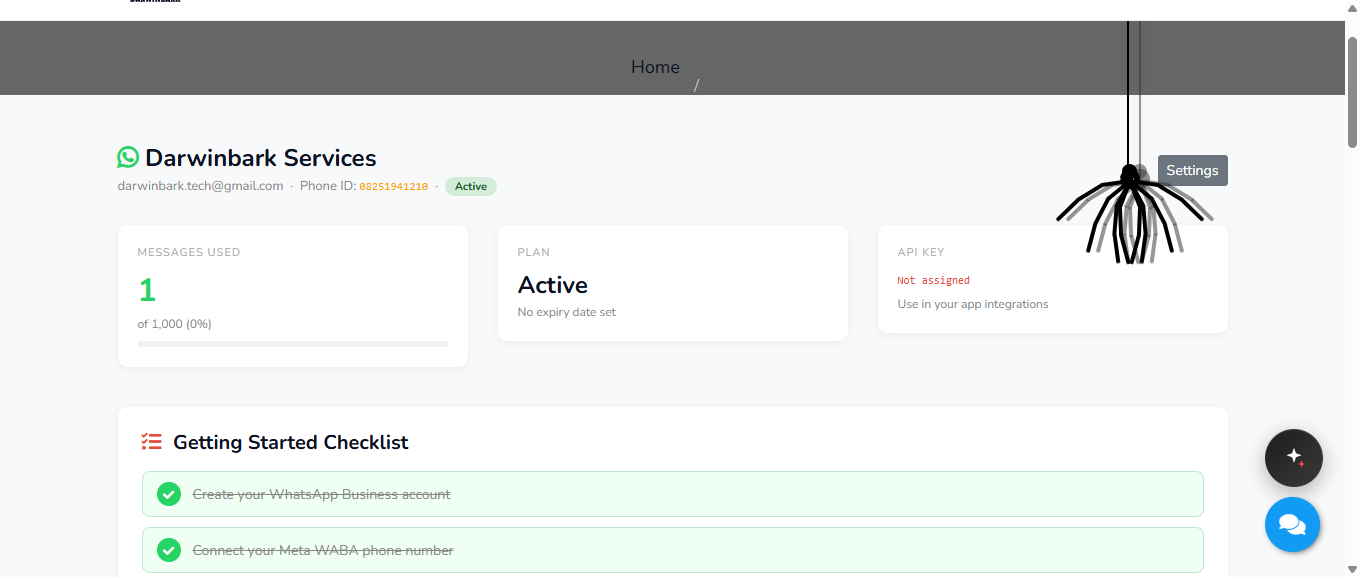Click the Plan card's Active value

[x=553, y=285]
